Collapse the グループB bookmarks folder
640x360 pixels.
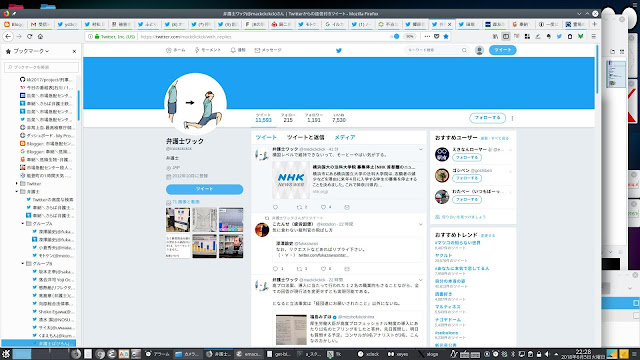[x=23, y=264]
